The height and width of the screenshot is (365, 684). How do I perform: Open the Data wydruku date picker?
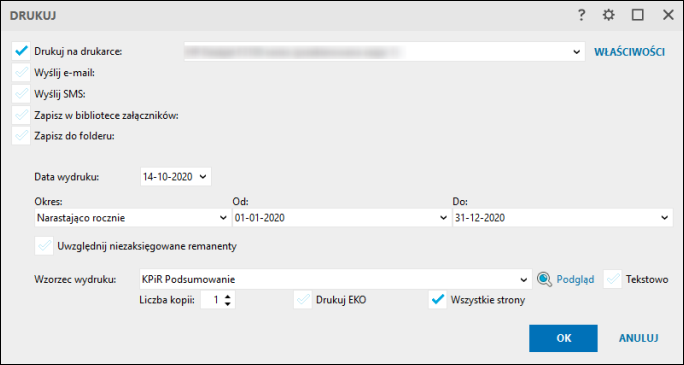click(x=176, y=177)
